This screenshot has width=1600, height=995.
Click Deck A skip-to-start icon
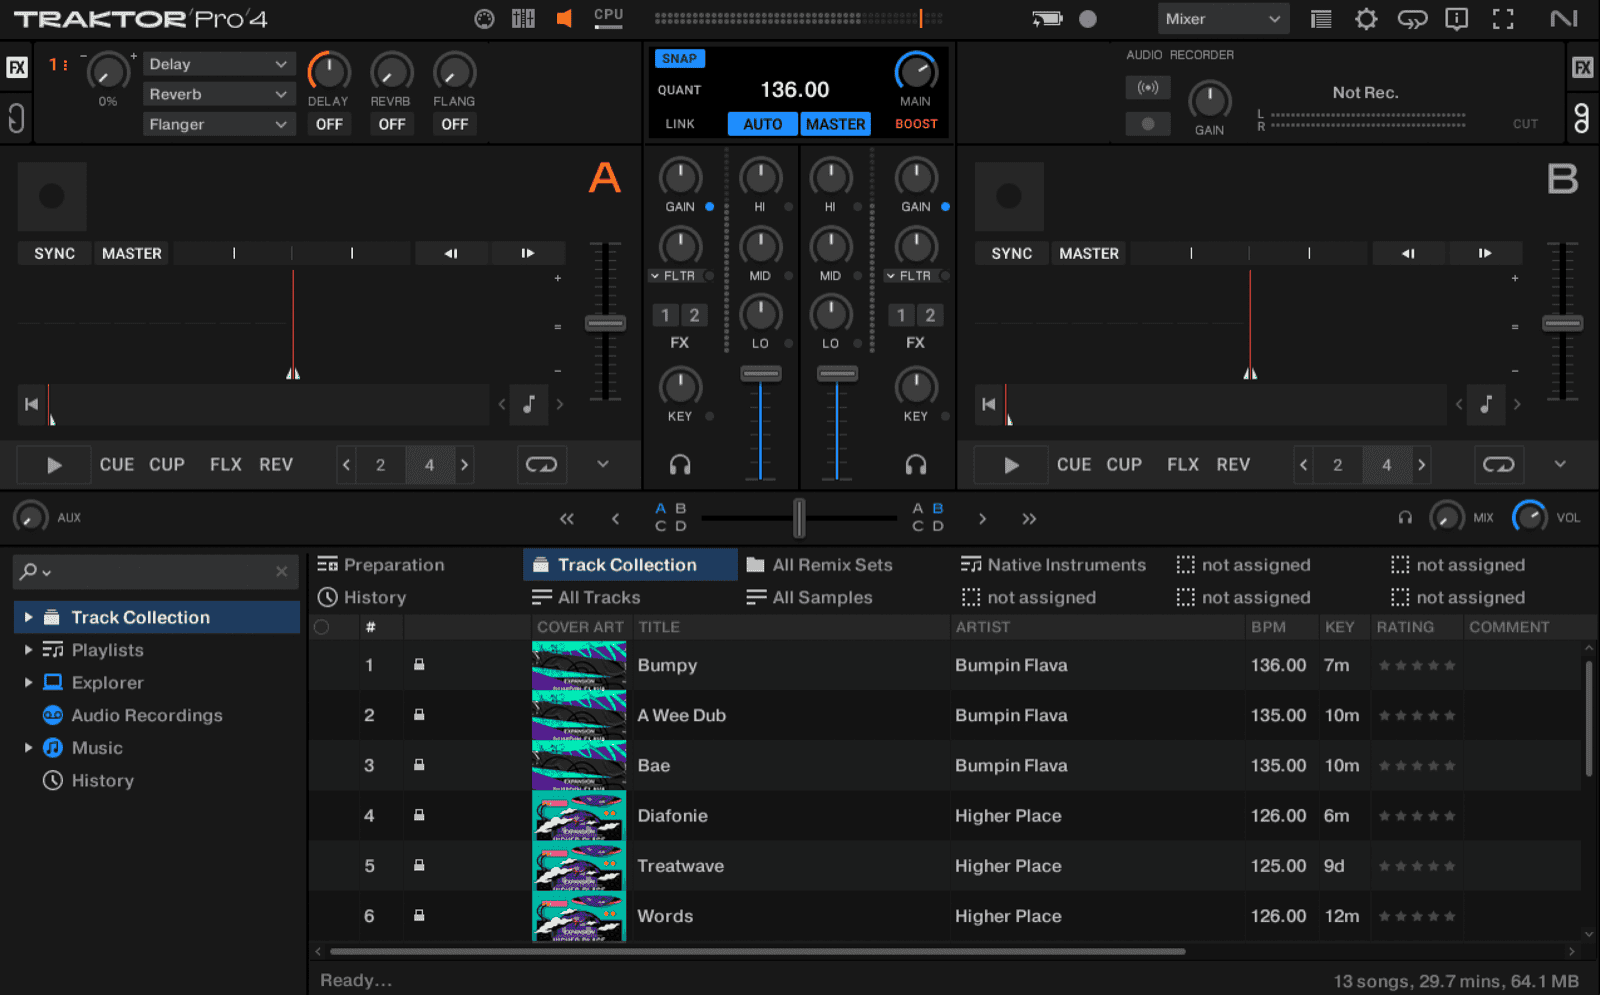tap(31, 404)
